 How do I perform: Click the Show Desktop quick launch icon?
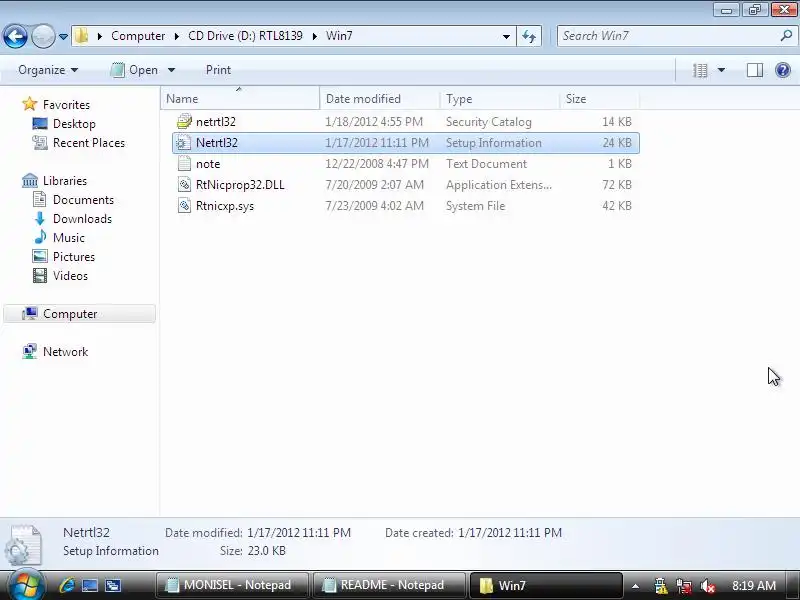[x=90, y=585]
